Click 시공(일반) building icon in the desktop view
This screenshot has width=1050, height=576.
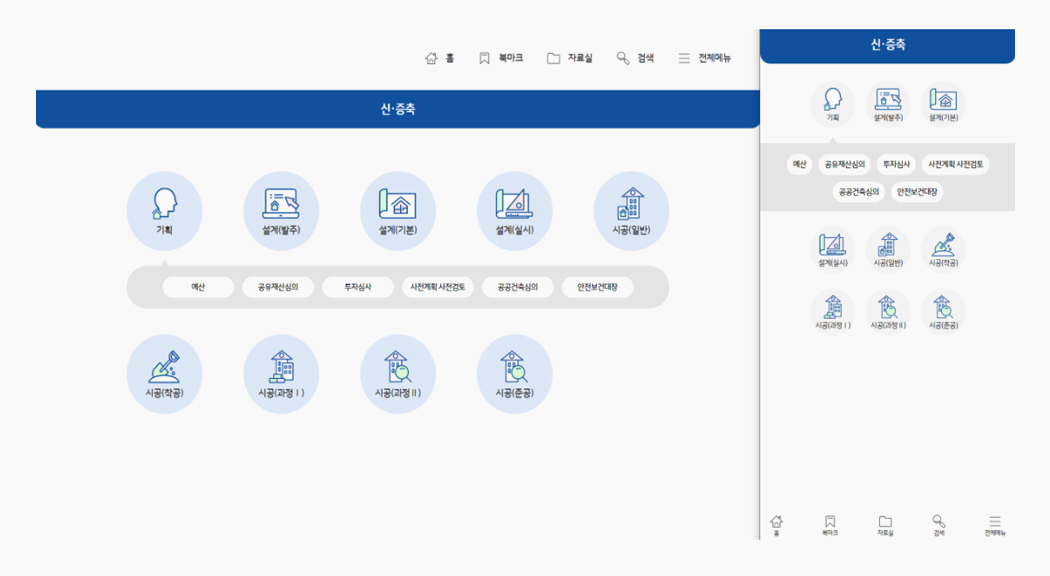pyautogui.click(x=631, y=209)
